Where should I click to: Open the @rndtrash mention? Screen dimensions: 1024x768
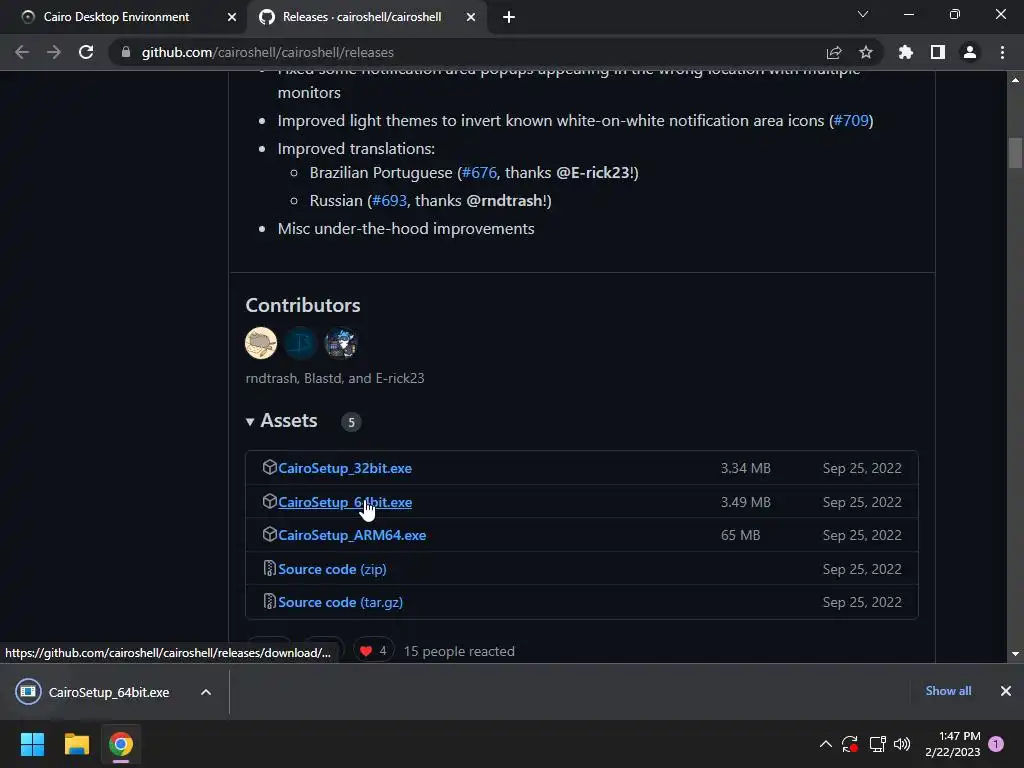pyautogui.click(x=505, y=201)
